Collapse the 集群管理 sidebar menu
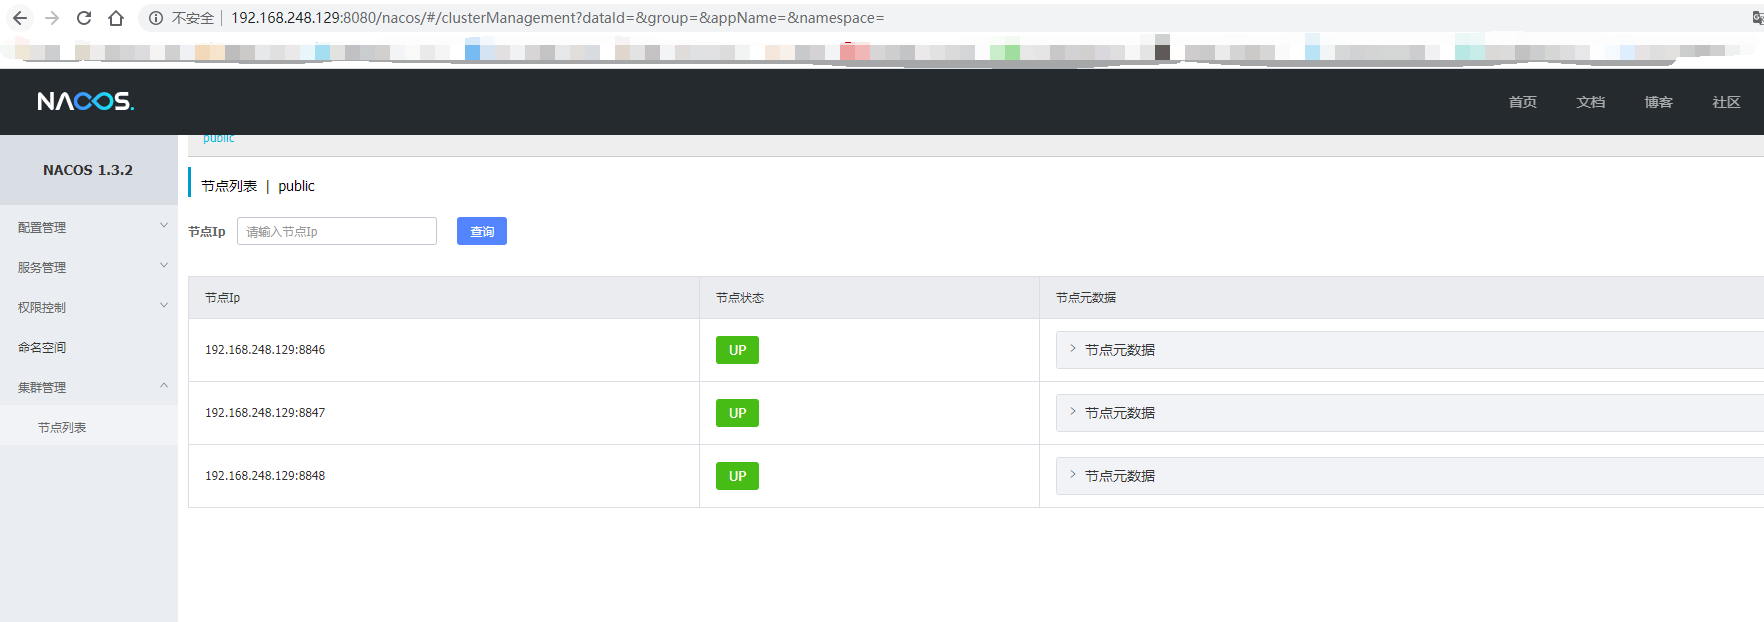1764x622 pixels. click(89, 387)
